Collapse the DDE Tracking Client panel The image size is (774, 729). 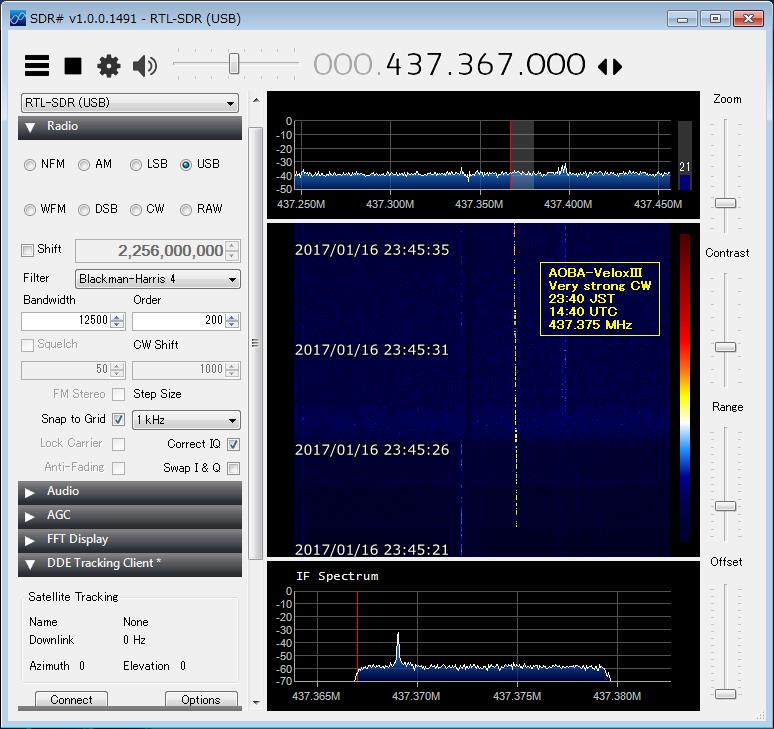point(130,564)
